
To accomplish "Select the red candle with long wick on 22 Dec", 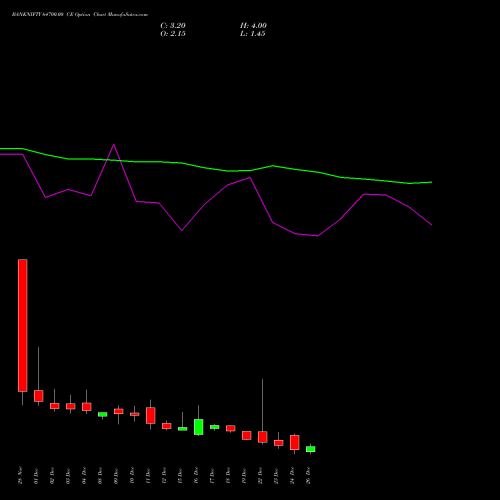I will tap(263, 437).
